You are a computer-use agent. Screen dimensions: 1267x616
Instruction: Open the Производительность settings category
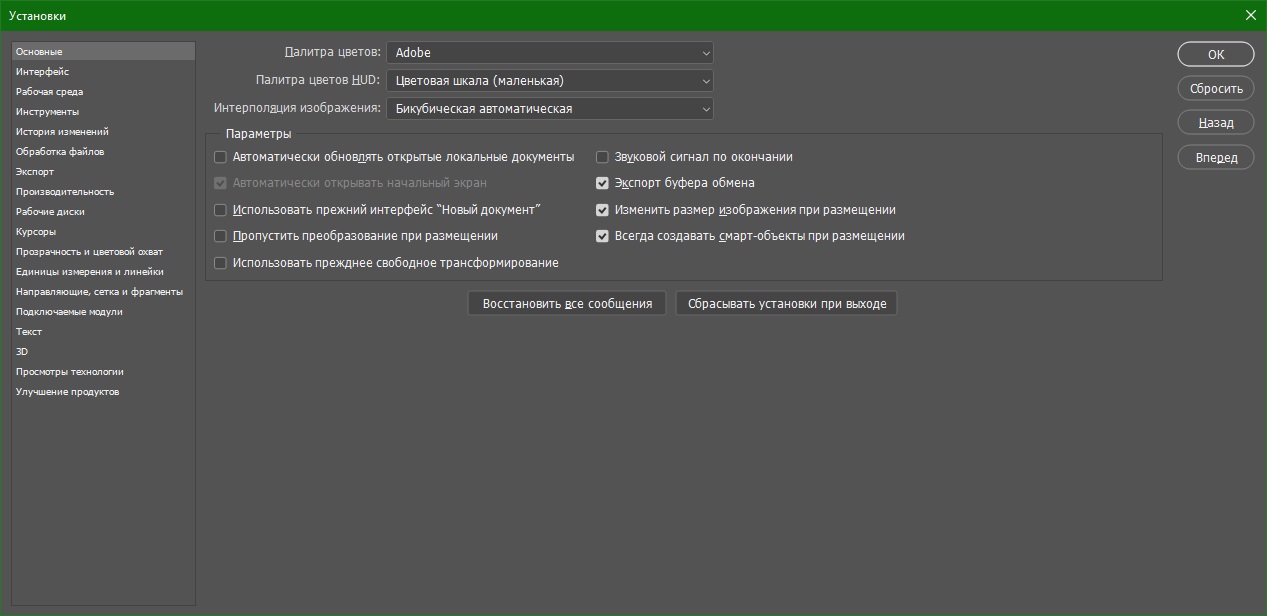coord(65,192)
